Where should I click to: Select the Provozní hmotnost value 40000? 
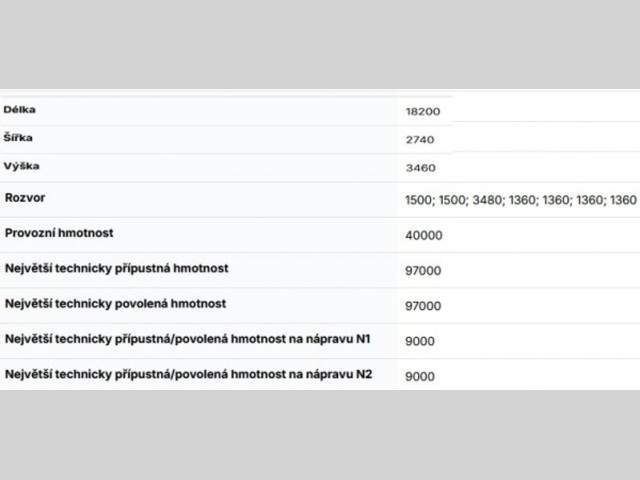pyautogui.click(x=423, y=235)
